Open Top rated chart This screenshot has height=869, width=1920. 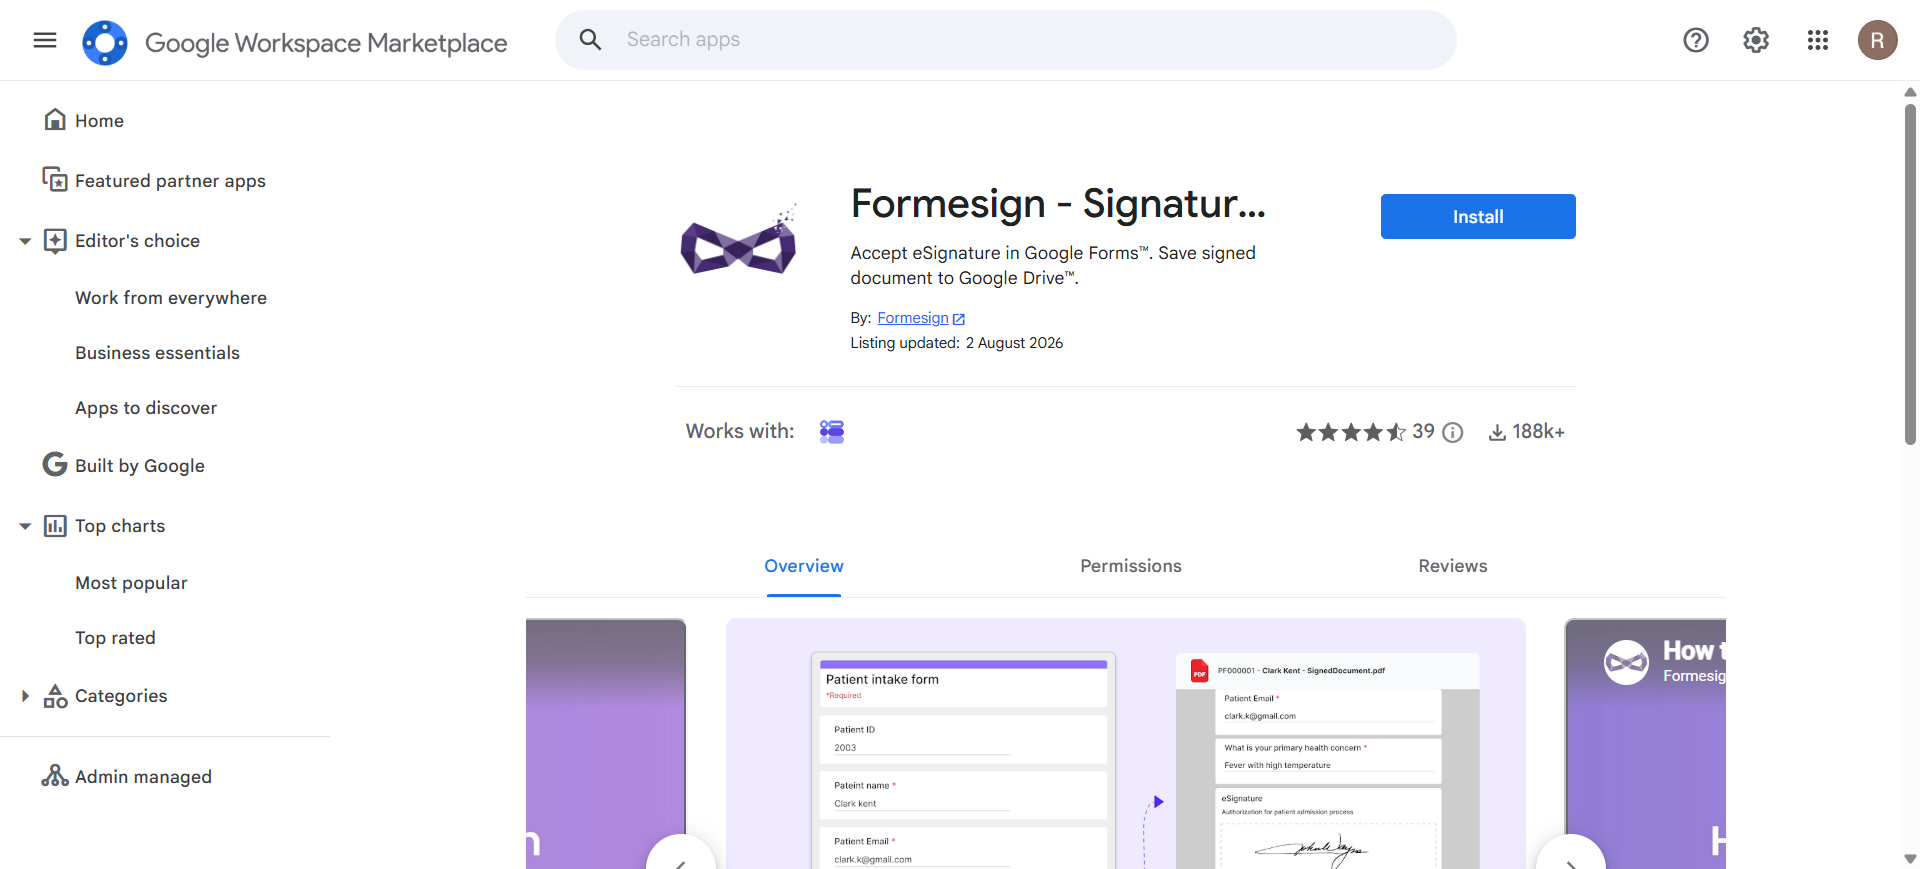pyautogui.click(x=115, y=638)
